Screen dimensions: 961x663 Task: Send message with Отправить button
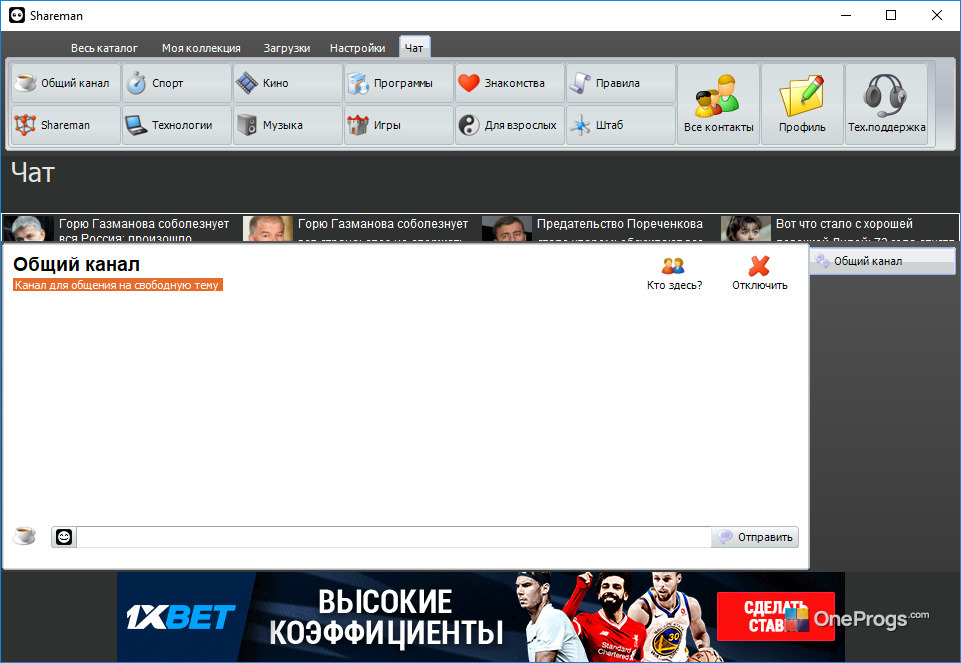pyautogui.click(x=755, y=537)
